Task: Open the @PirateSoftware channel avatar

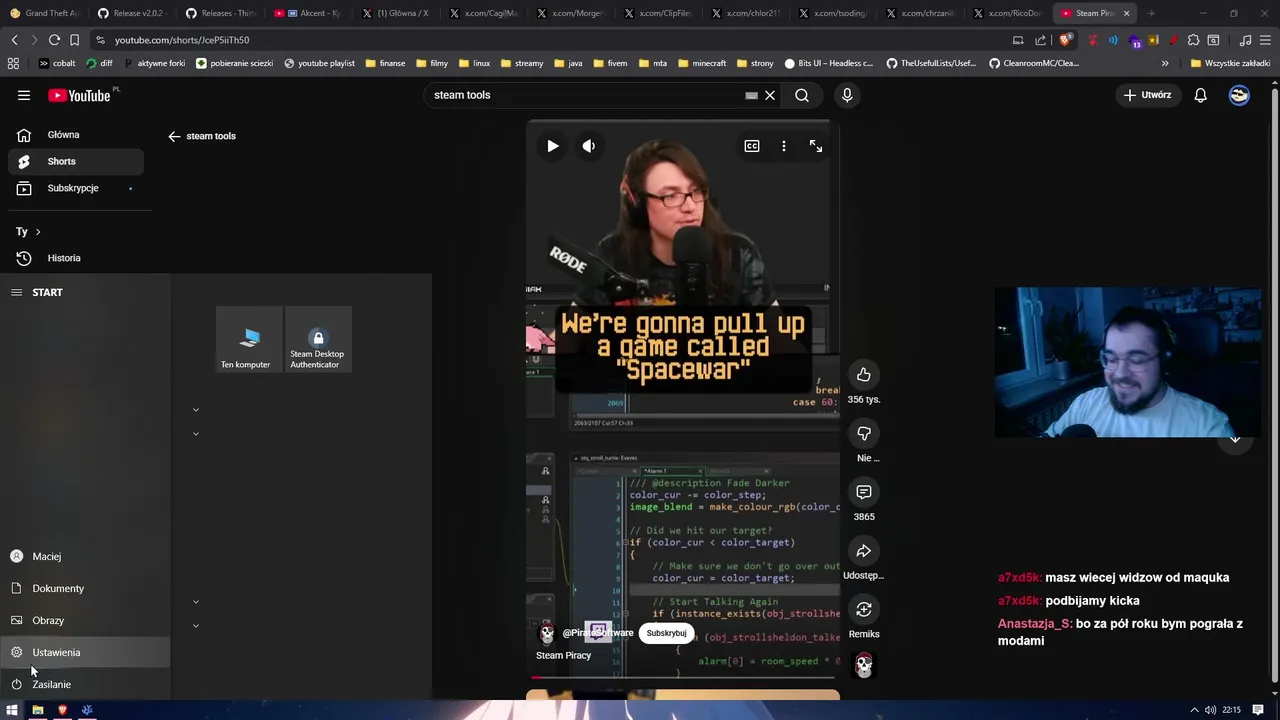Action: tap(547, 633)
